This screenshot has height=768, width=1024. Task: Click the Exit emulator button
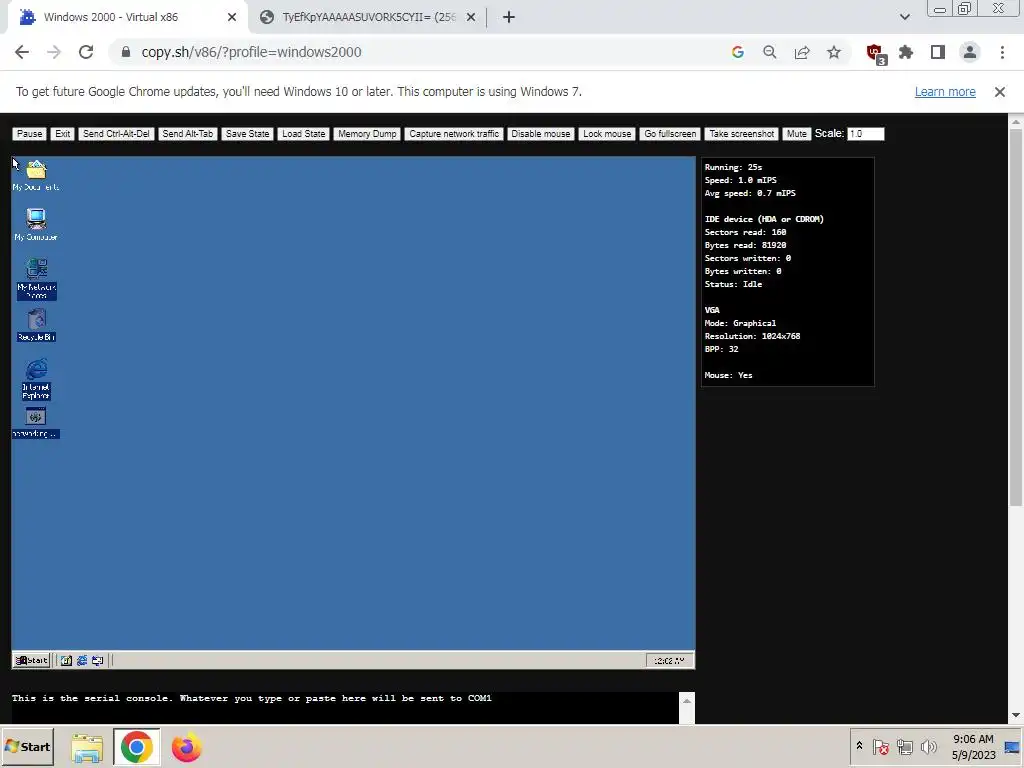click(63, 134)
